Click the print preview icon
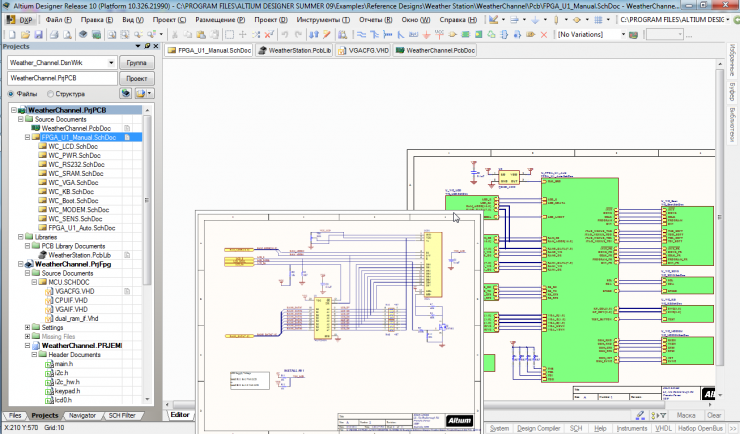 tap(67, 35)
